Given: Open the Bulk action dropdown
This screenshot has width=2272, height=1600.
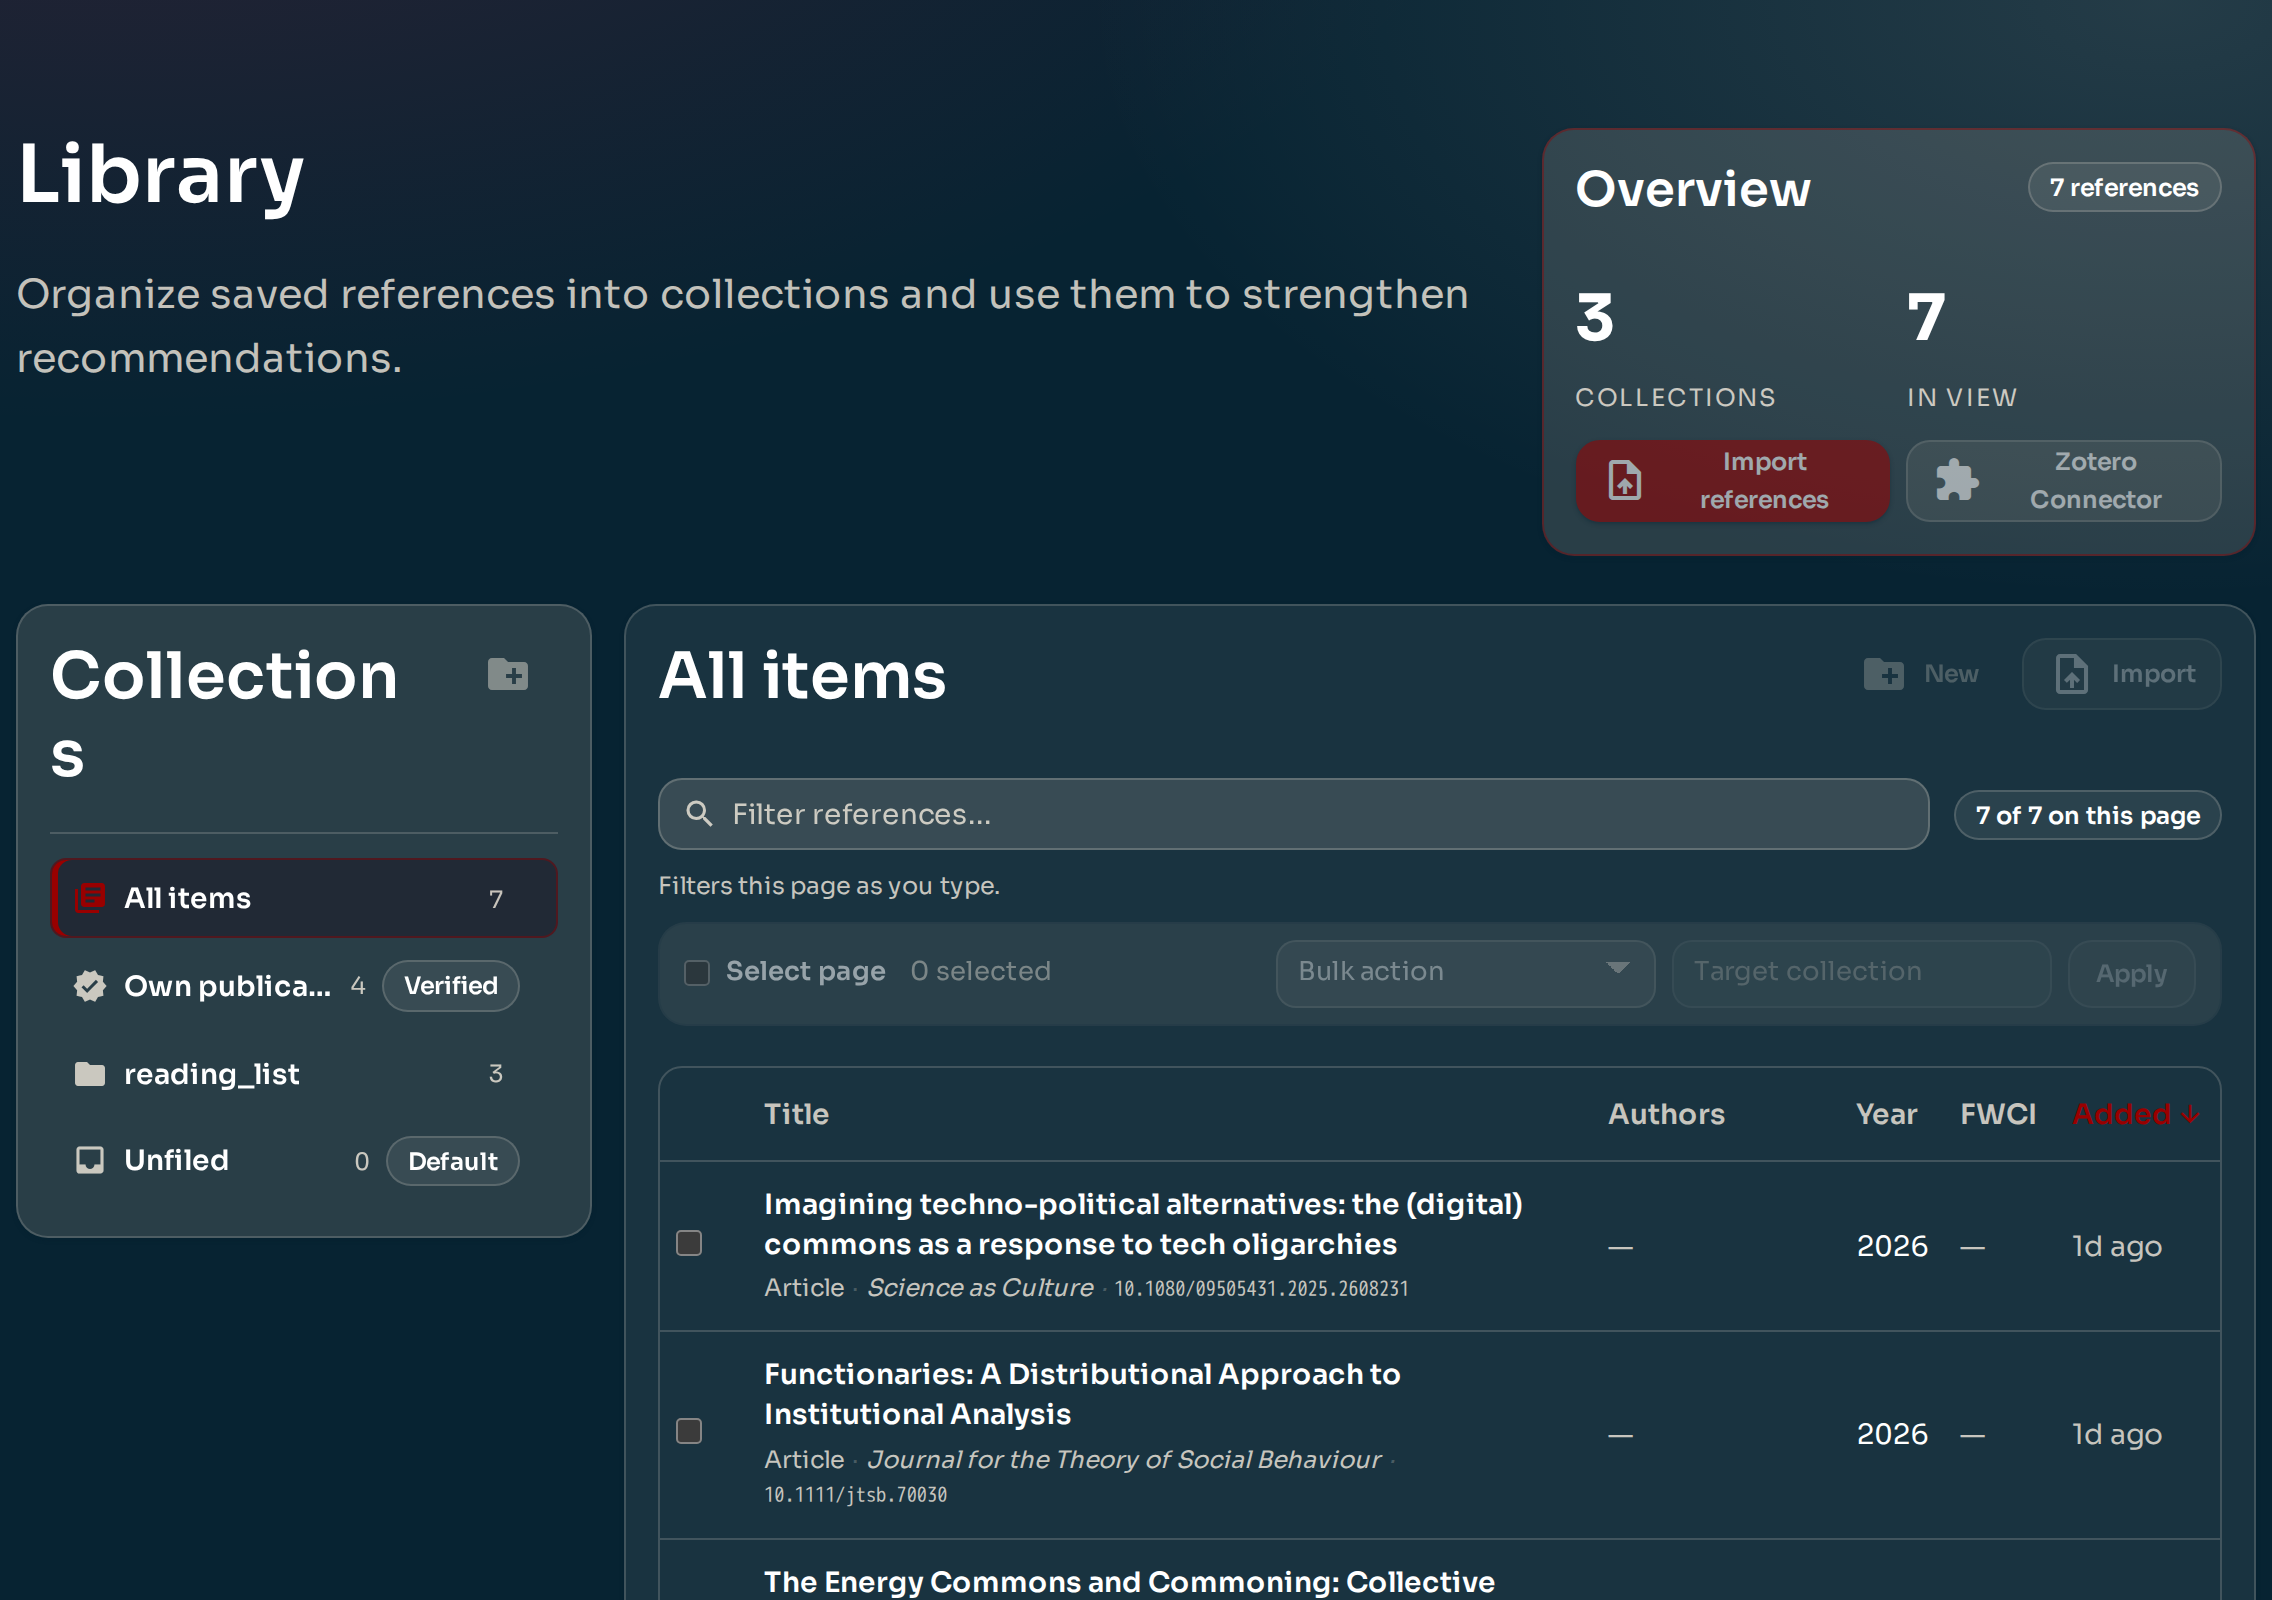Looking at the screenshot, I should click(1464, 972).
